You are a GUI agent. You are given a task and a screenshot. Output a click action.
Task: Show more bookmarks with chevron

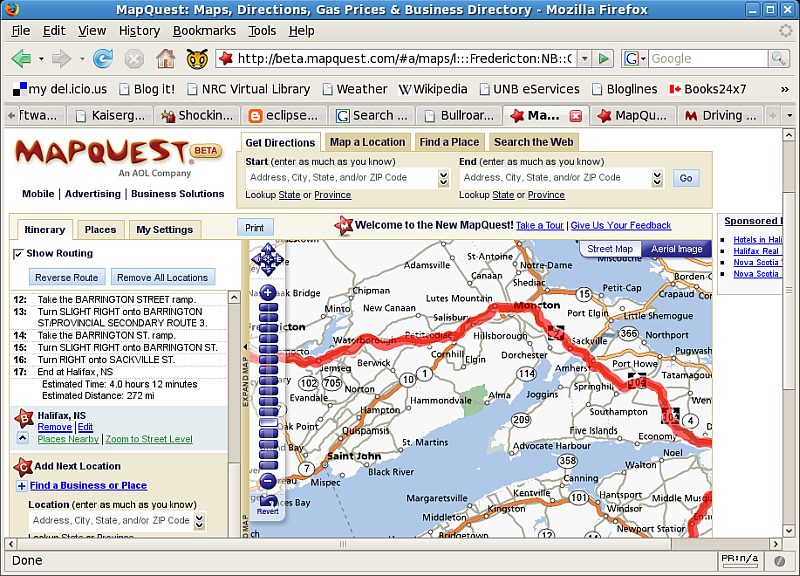tap(784, 89)
